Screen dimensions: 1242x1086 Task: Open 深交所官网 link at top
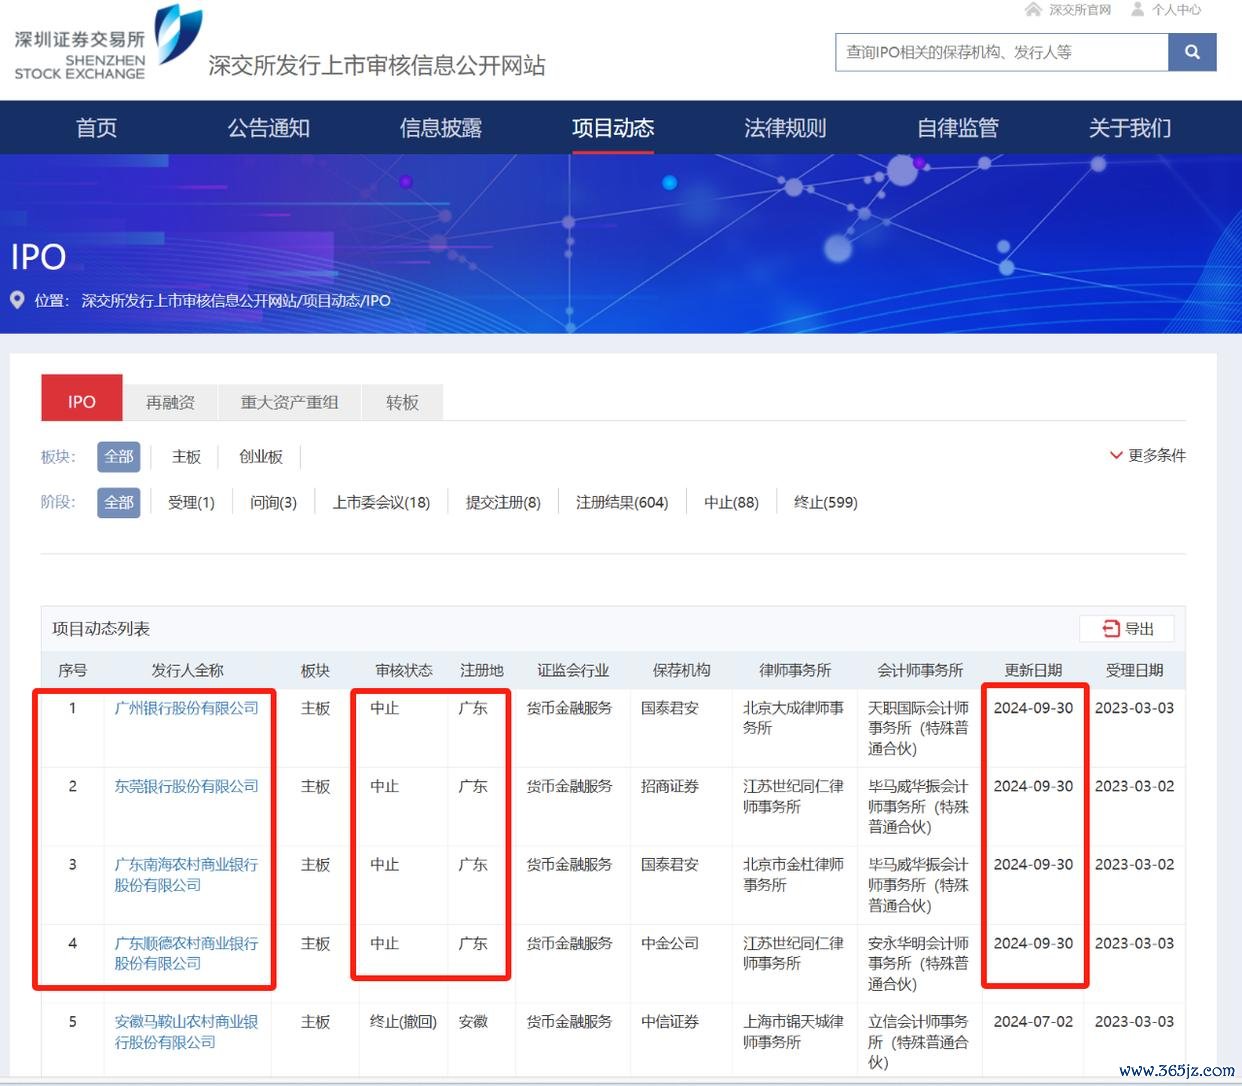pyautogui.click(x=1080, y=9)
